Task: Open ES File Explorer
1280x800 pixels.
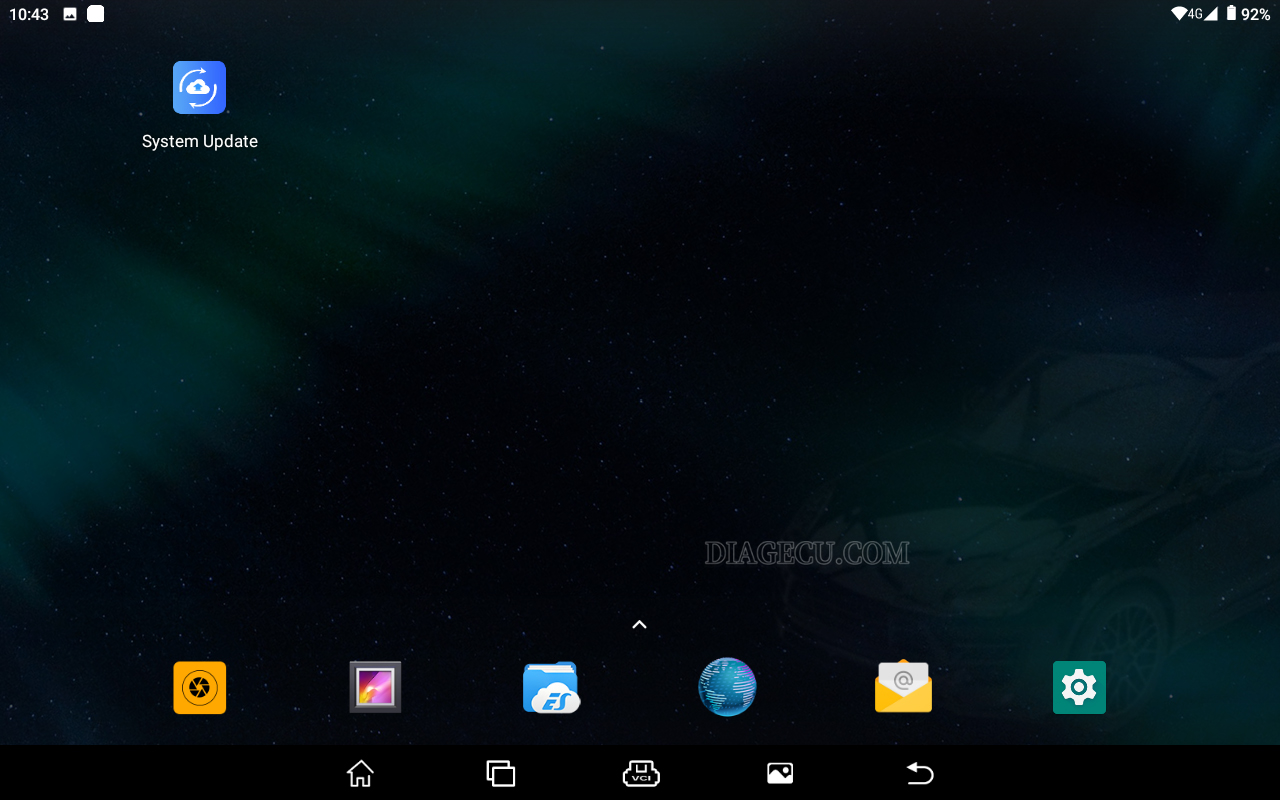Action: (551, 688)
